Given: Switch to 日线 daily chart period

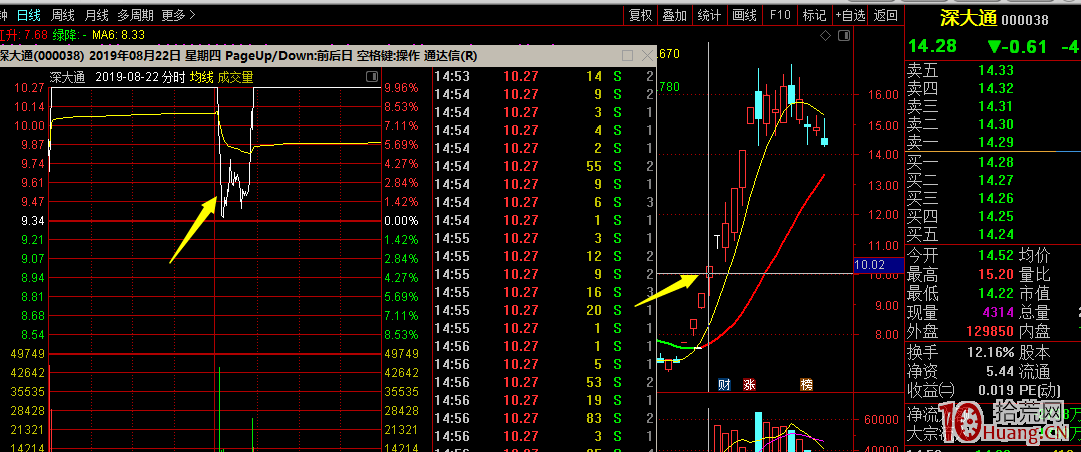Looking at the screenshot, I should 28,14.
